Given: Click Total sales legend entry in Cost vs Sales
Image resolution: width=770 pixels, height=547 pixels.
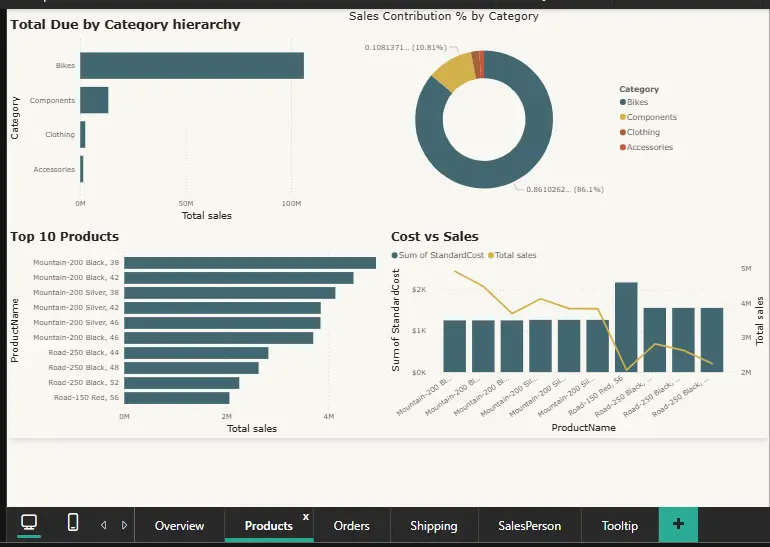Looking at the screenshot, I should tap(512, 255).
